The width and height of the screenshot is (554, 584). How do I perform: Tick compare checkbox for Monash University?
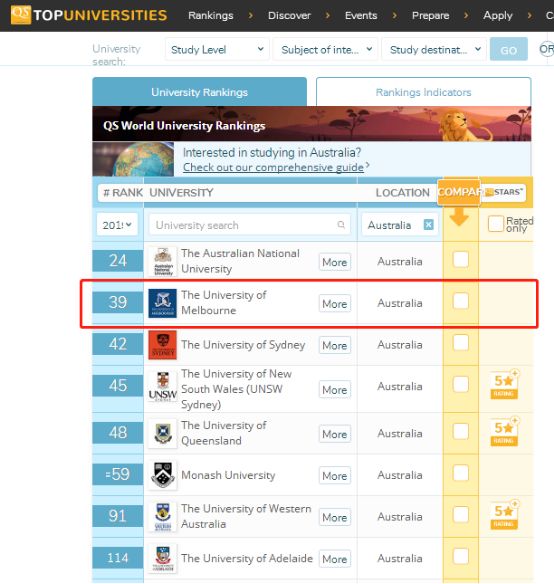[460, 473]
